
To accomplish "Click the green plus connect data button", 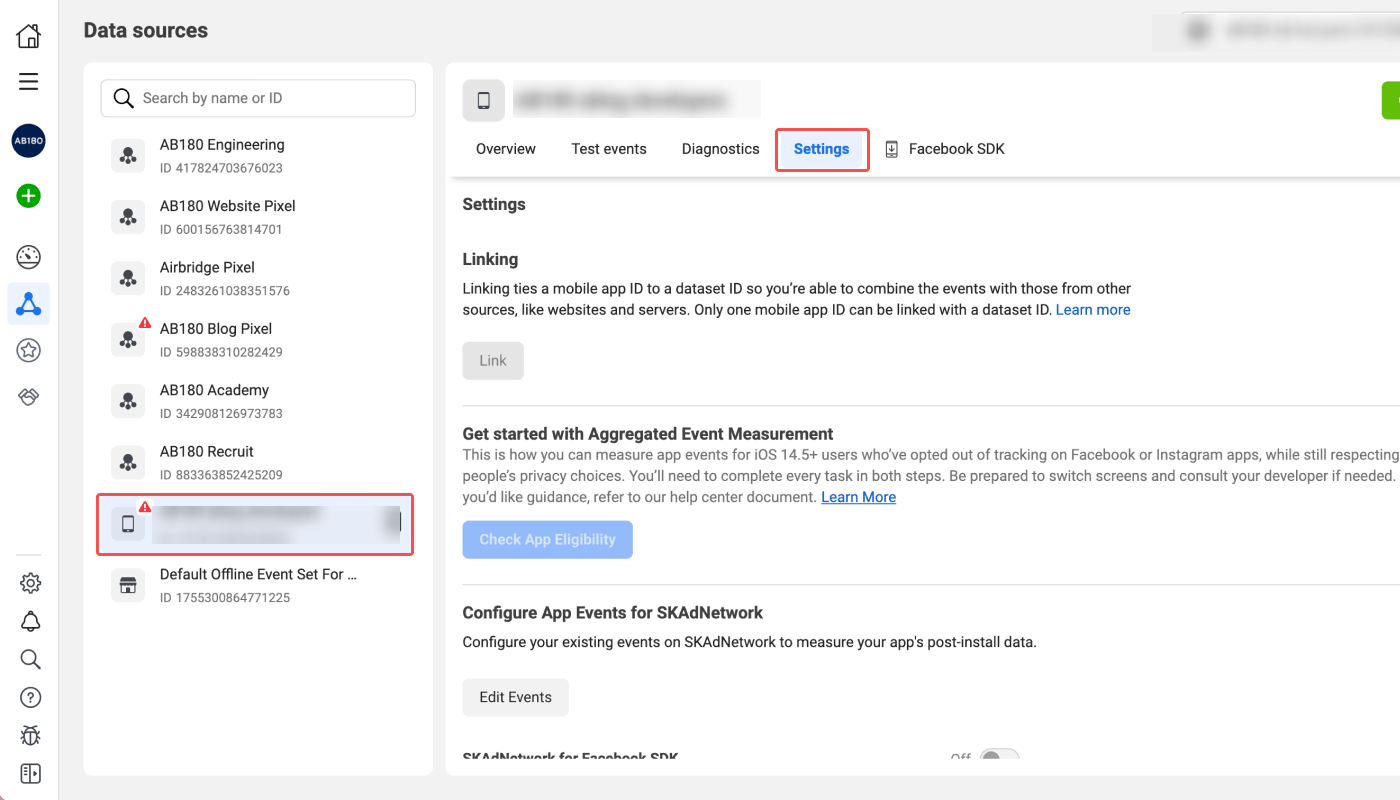I will (29, 196).
